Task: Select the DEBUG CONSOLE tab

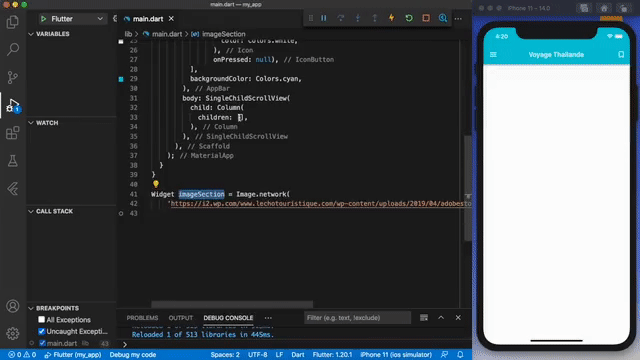Action: (x=228, y=318)
